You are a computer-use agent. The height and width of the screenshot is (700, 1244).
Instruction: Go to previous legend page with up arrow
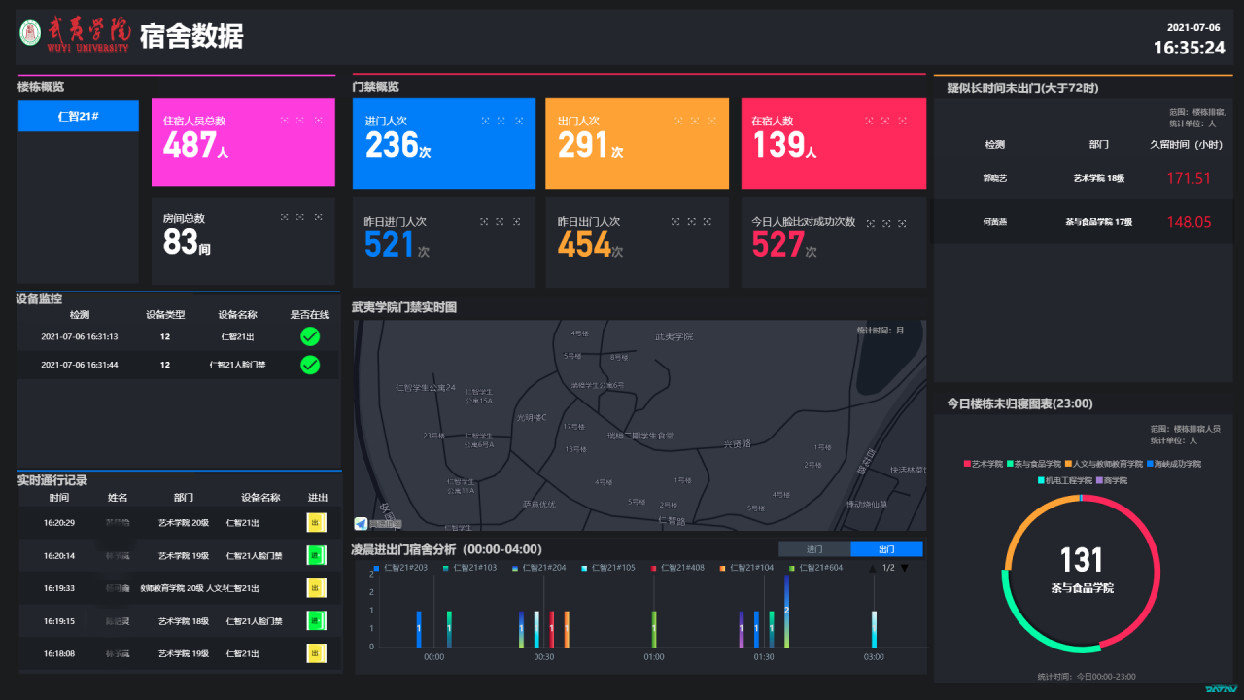pos(872,568)
